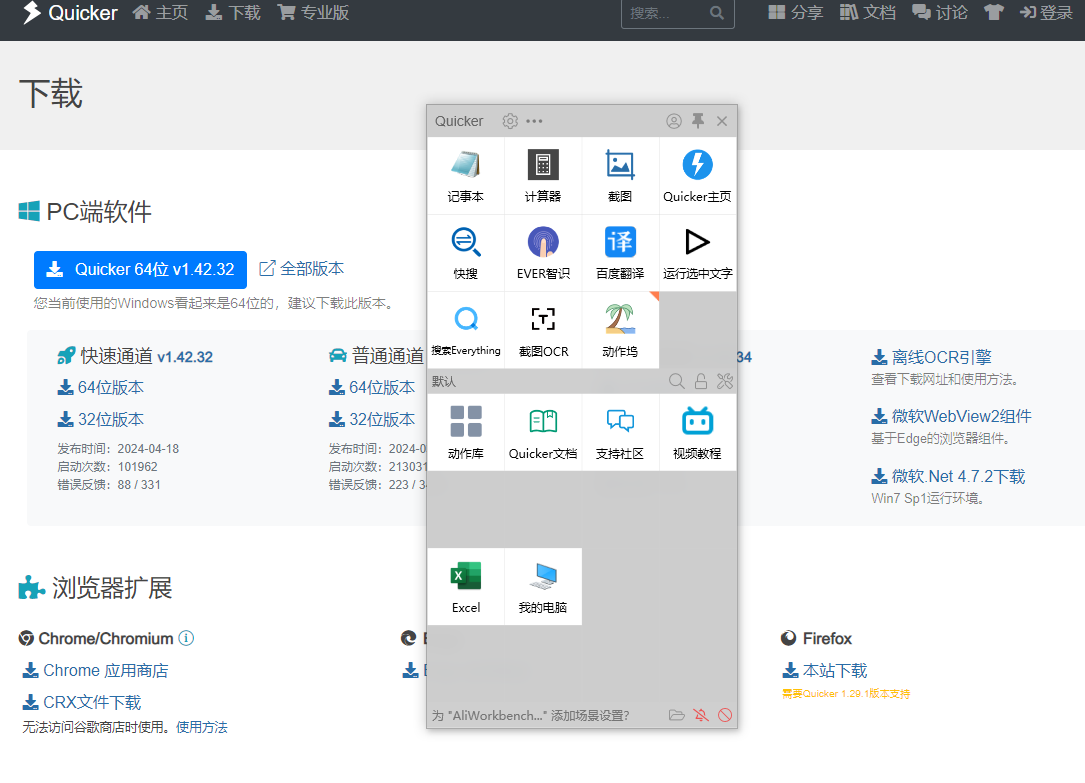
Task: Visit the 支持社区 community action
Action: coord(620,432)
